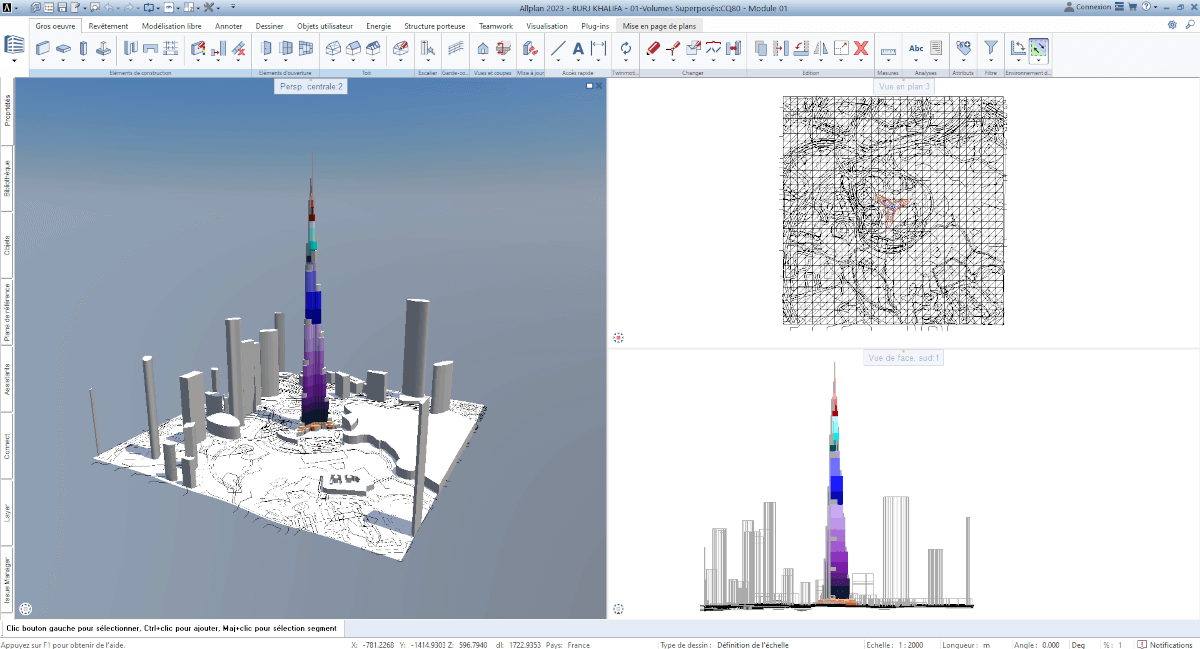Screen dimensions: 1200x649
Task: Open the Annoter ribbon tab
Action: click(229, 26)
